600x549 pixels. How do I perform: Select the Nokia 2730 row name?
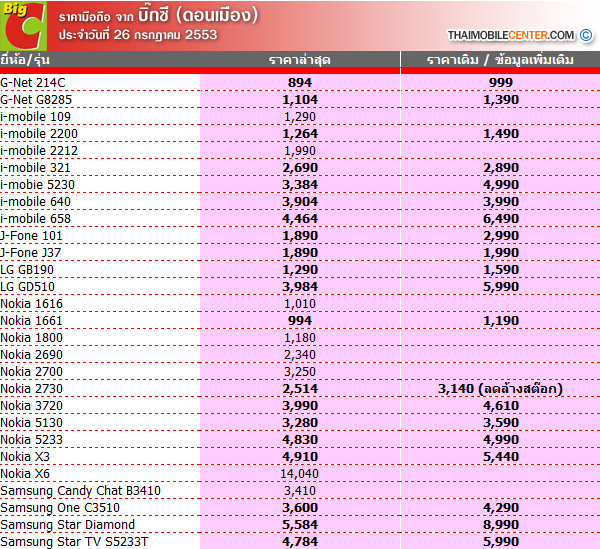click(x=31, y=389)
